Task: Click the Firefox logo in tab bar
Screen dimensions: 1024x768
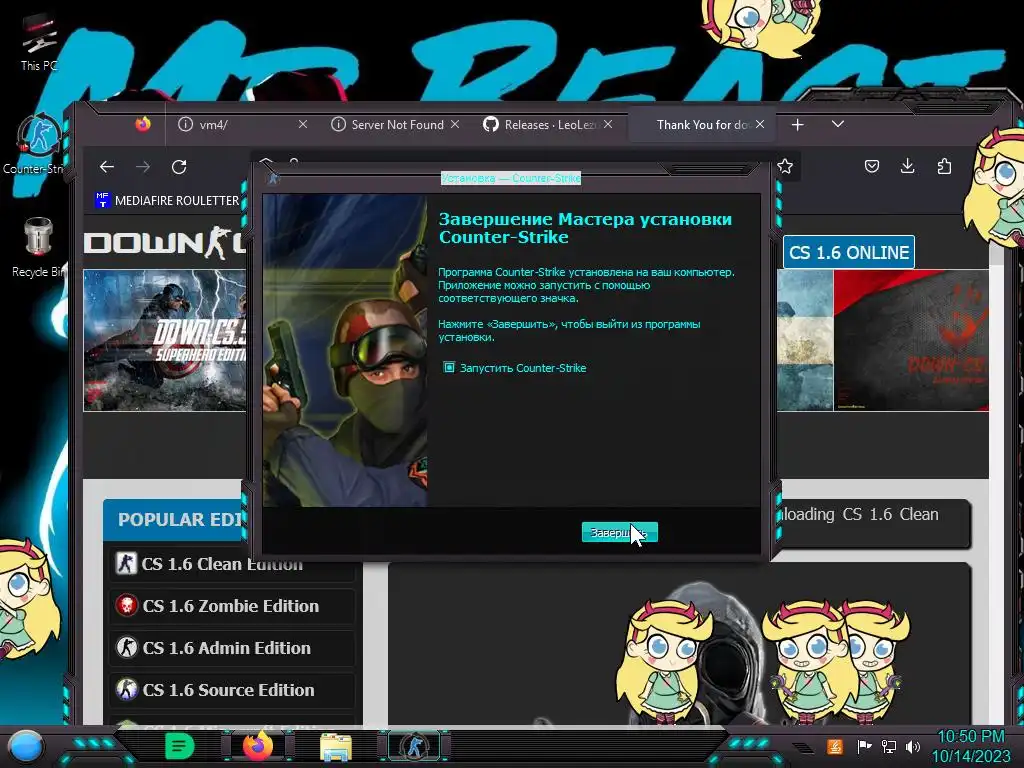Action: click(143, 123)
